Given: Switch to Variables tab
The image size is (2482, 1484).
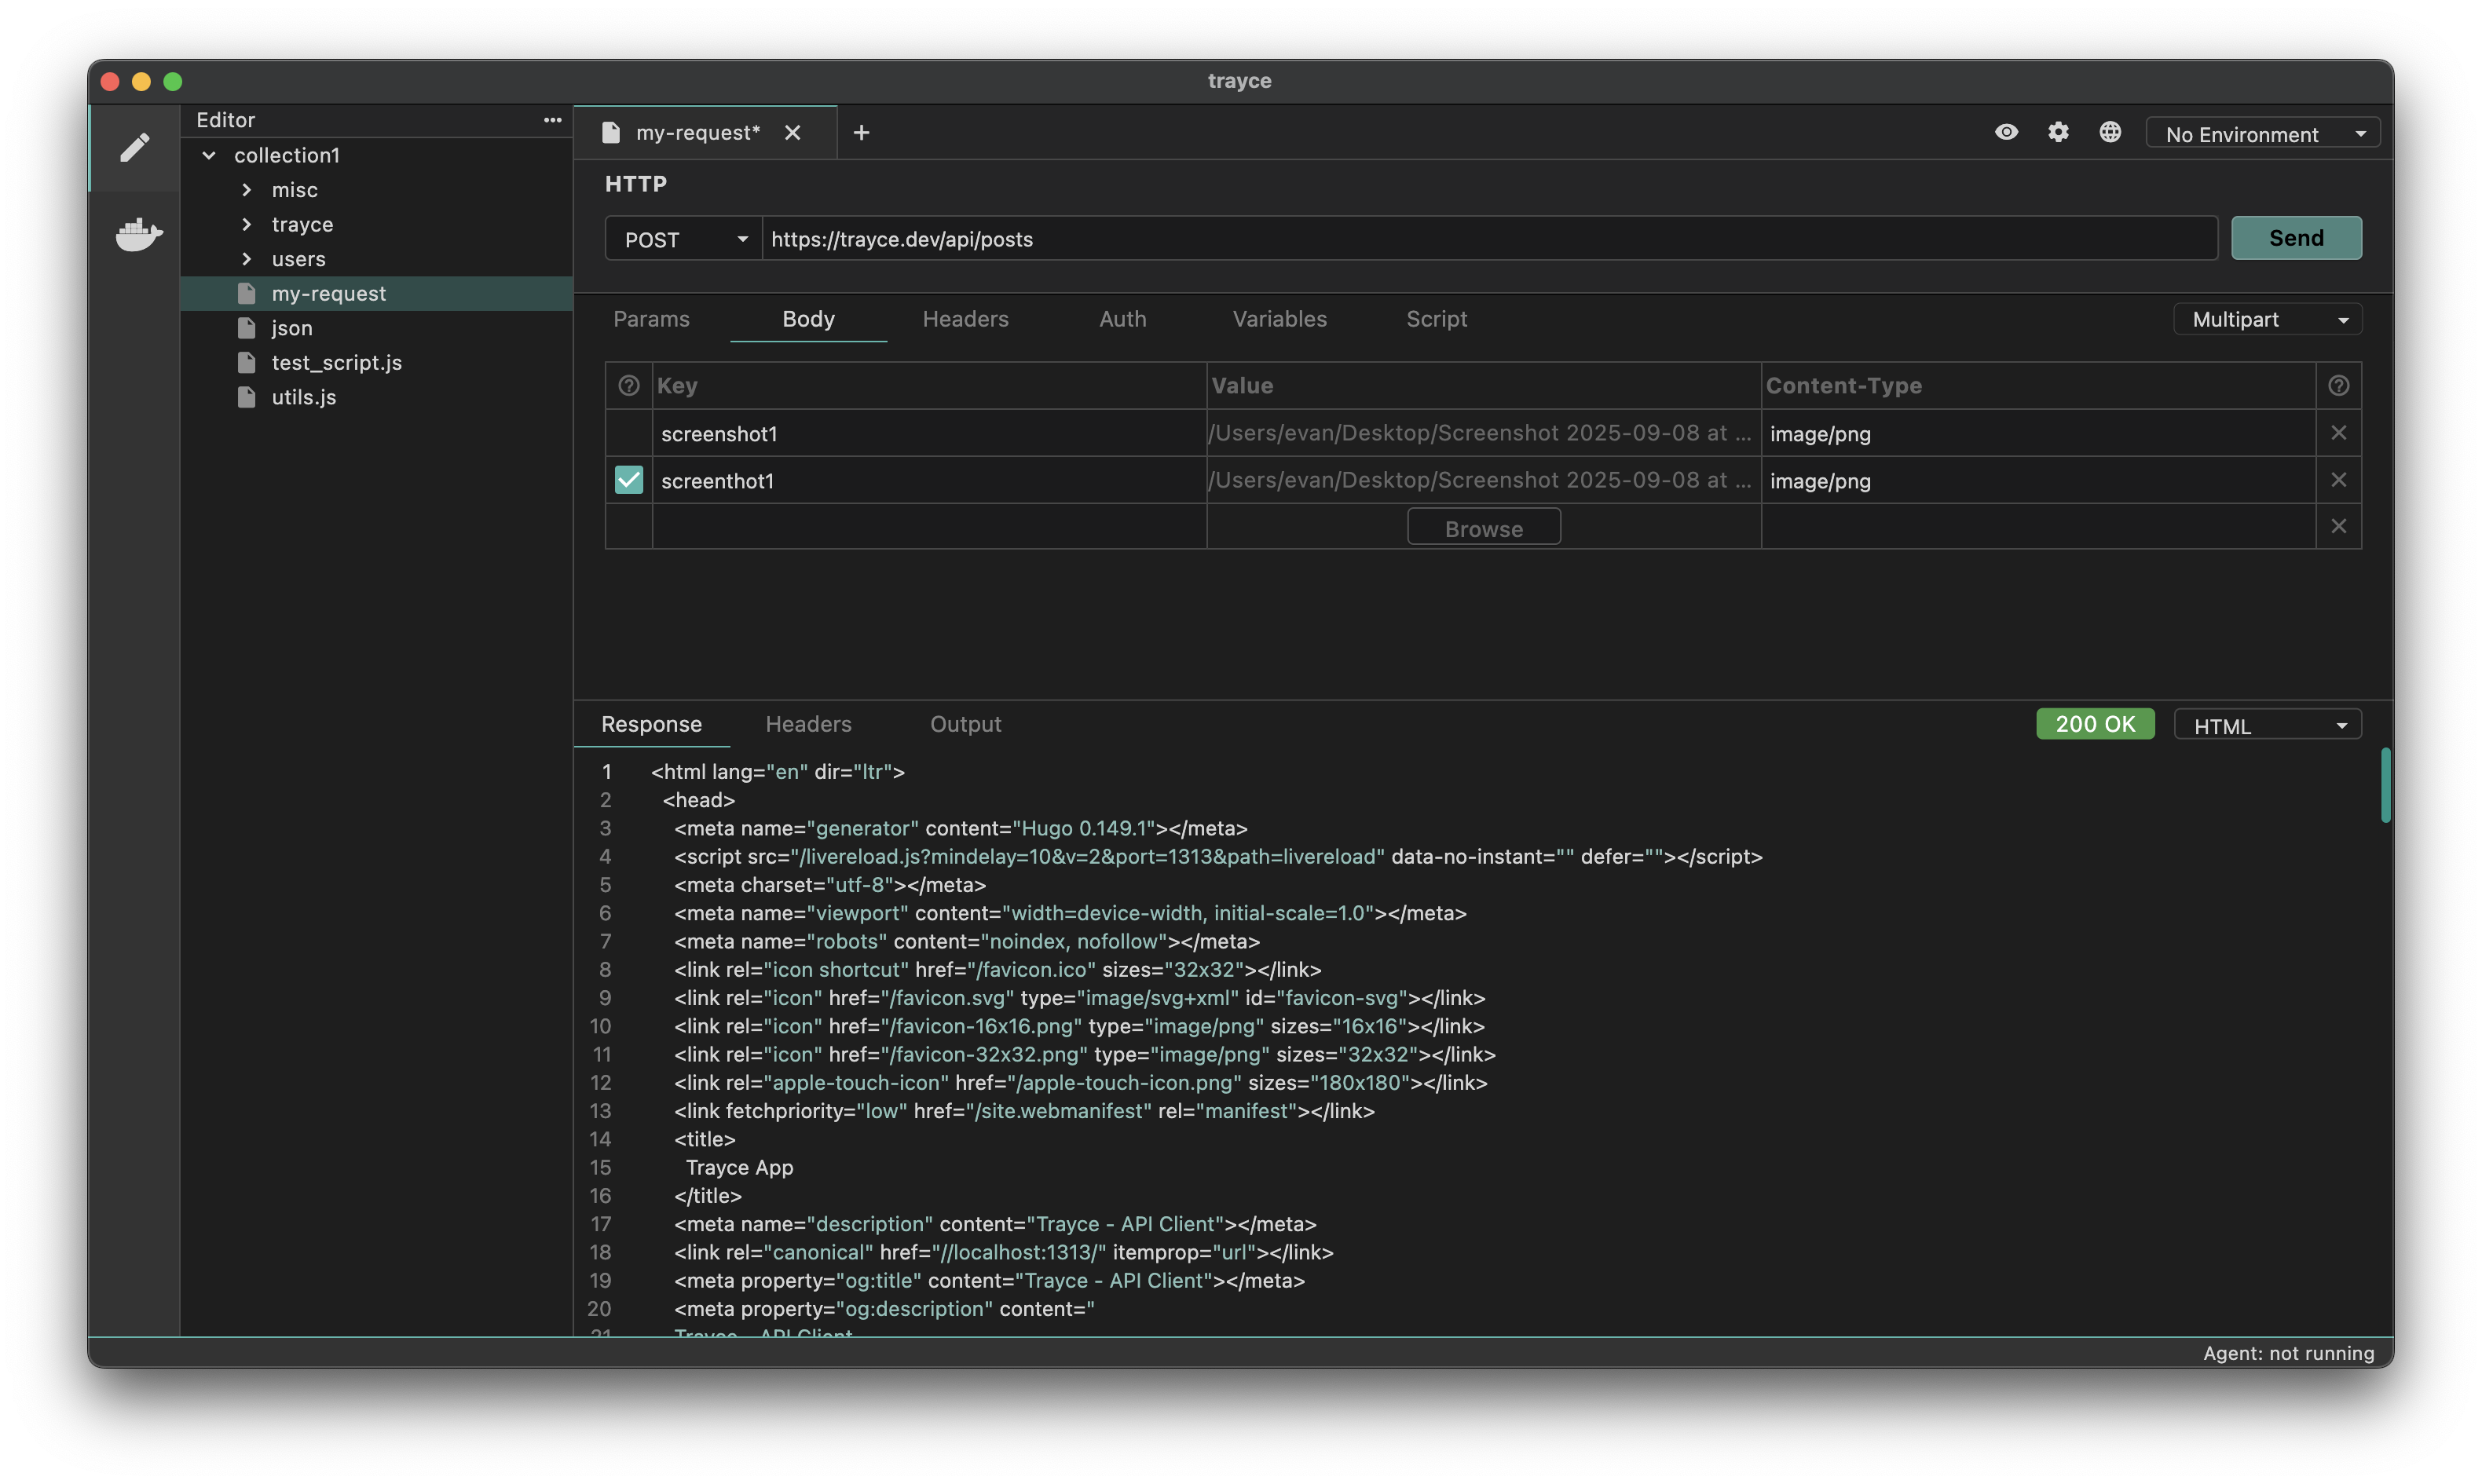Looking at the screenshot, I should 1279,319.
